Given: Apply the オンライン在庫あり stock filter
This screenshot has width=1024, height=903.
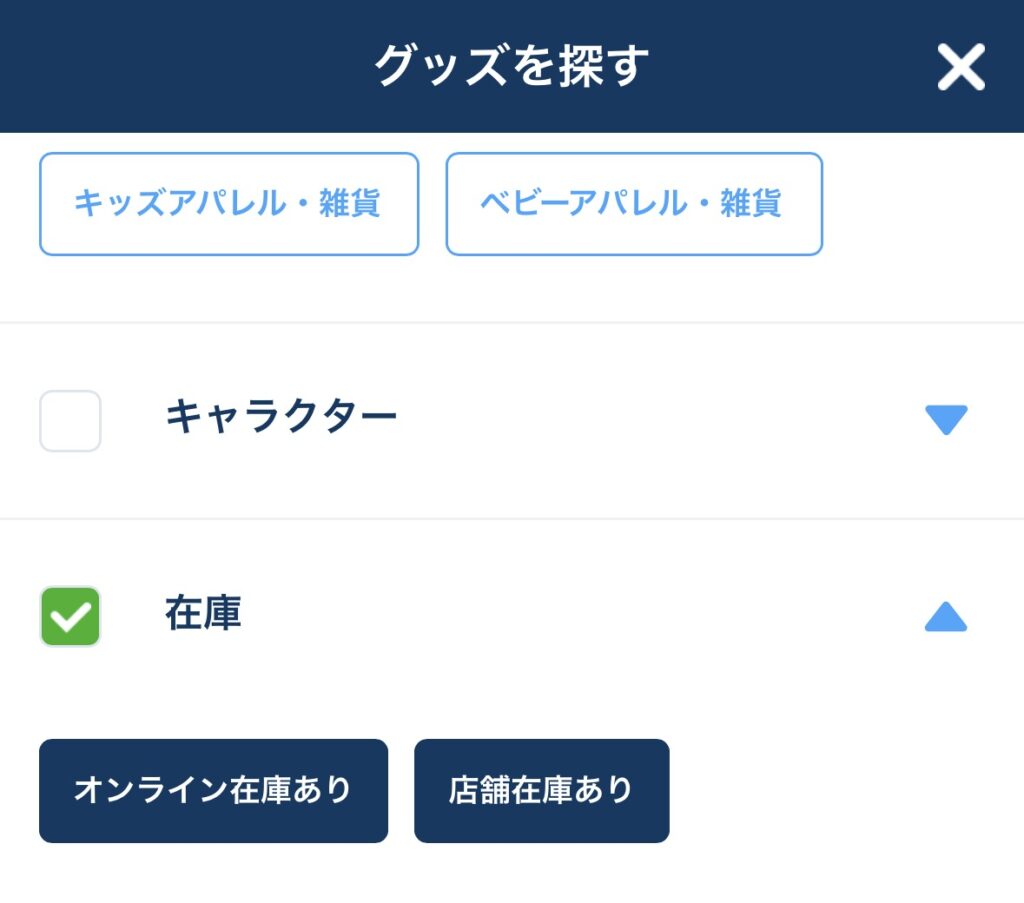Looking at the screenshot, I should 213,789.
